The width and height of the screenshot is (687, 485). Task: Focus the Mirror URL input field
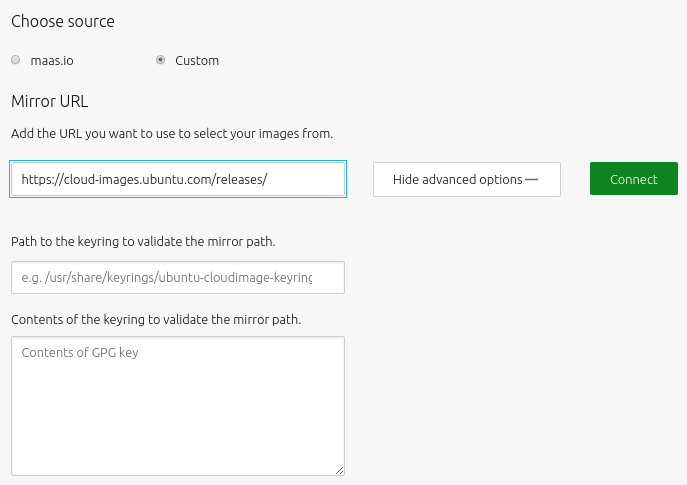pyautogui.click(x=178, y=179)
